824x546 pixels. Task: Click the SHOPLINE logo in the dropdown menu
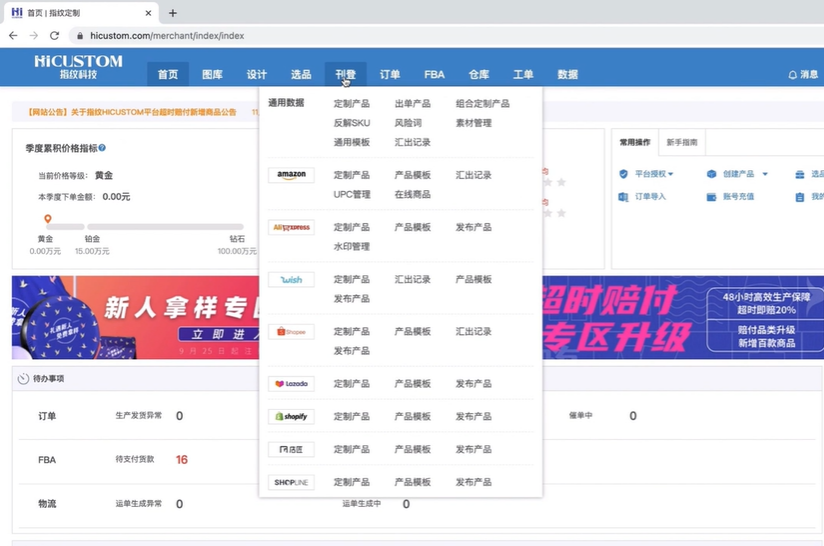pyautogui.click(x=291, y=482)
